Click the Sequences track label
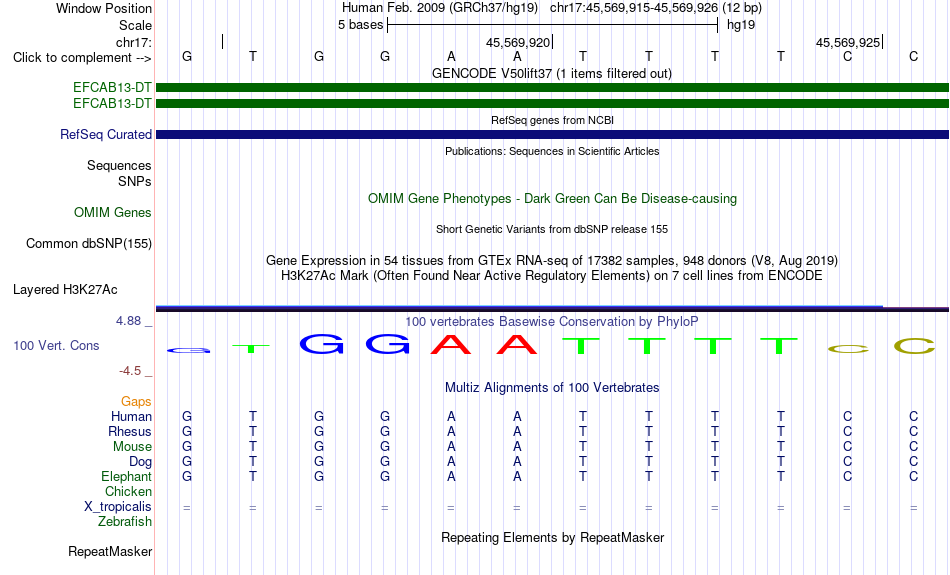 tap(119, 165)
